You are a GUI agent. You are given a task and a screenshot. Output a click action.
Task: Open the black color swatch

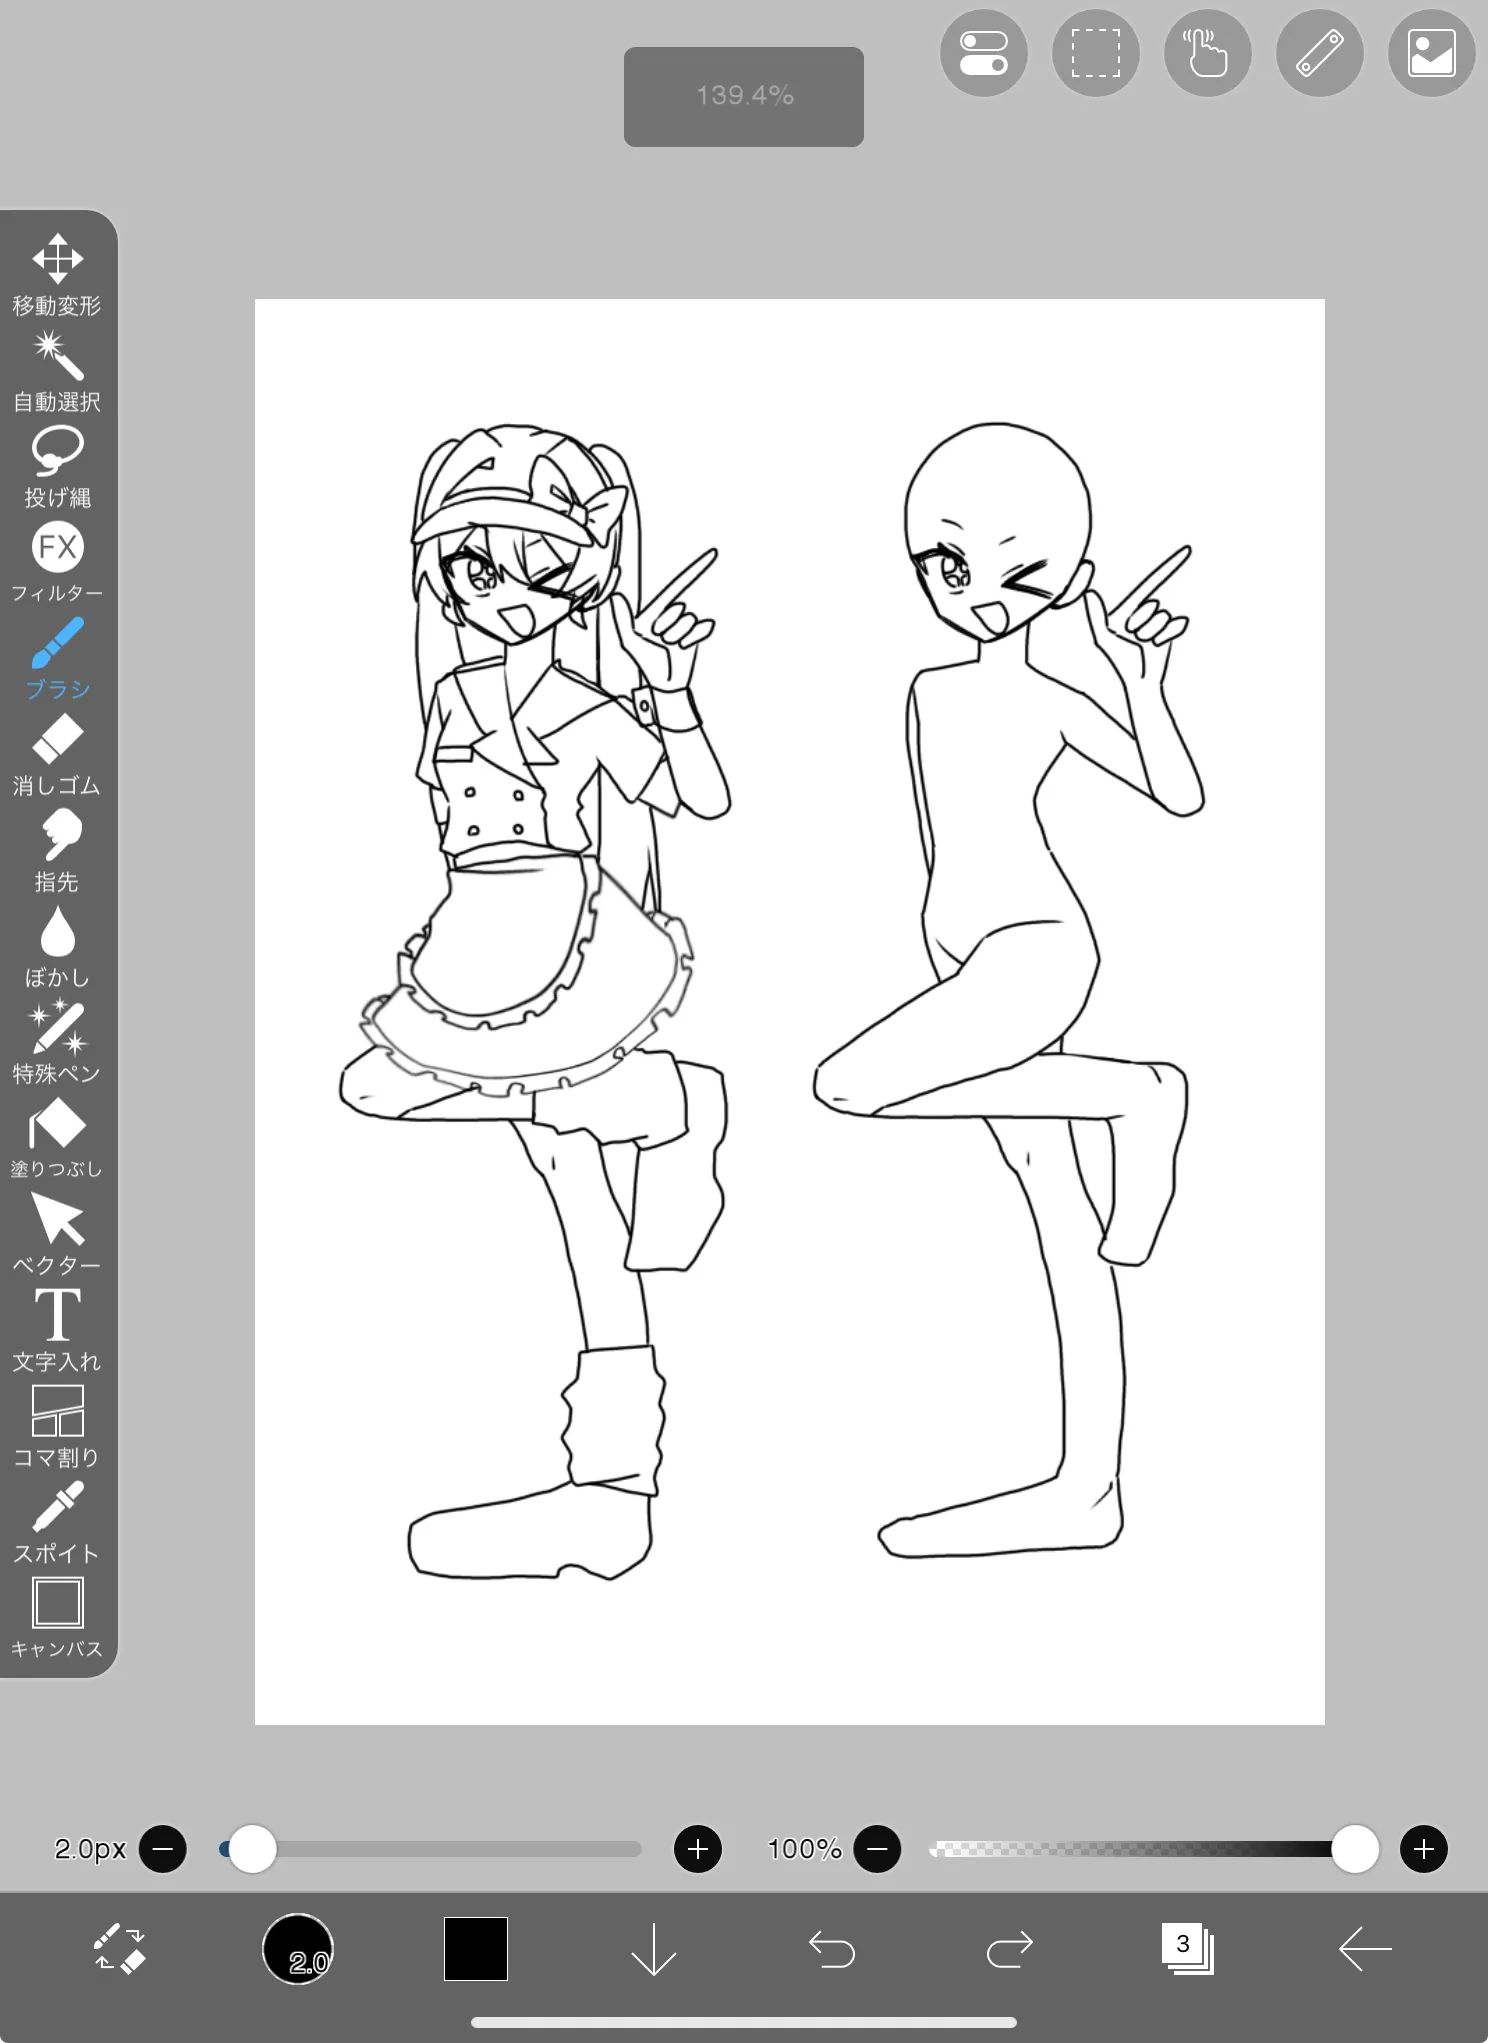coord(476,1949)
